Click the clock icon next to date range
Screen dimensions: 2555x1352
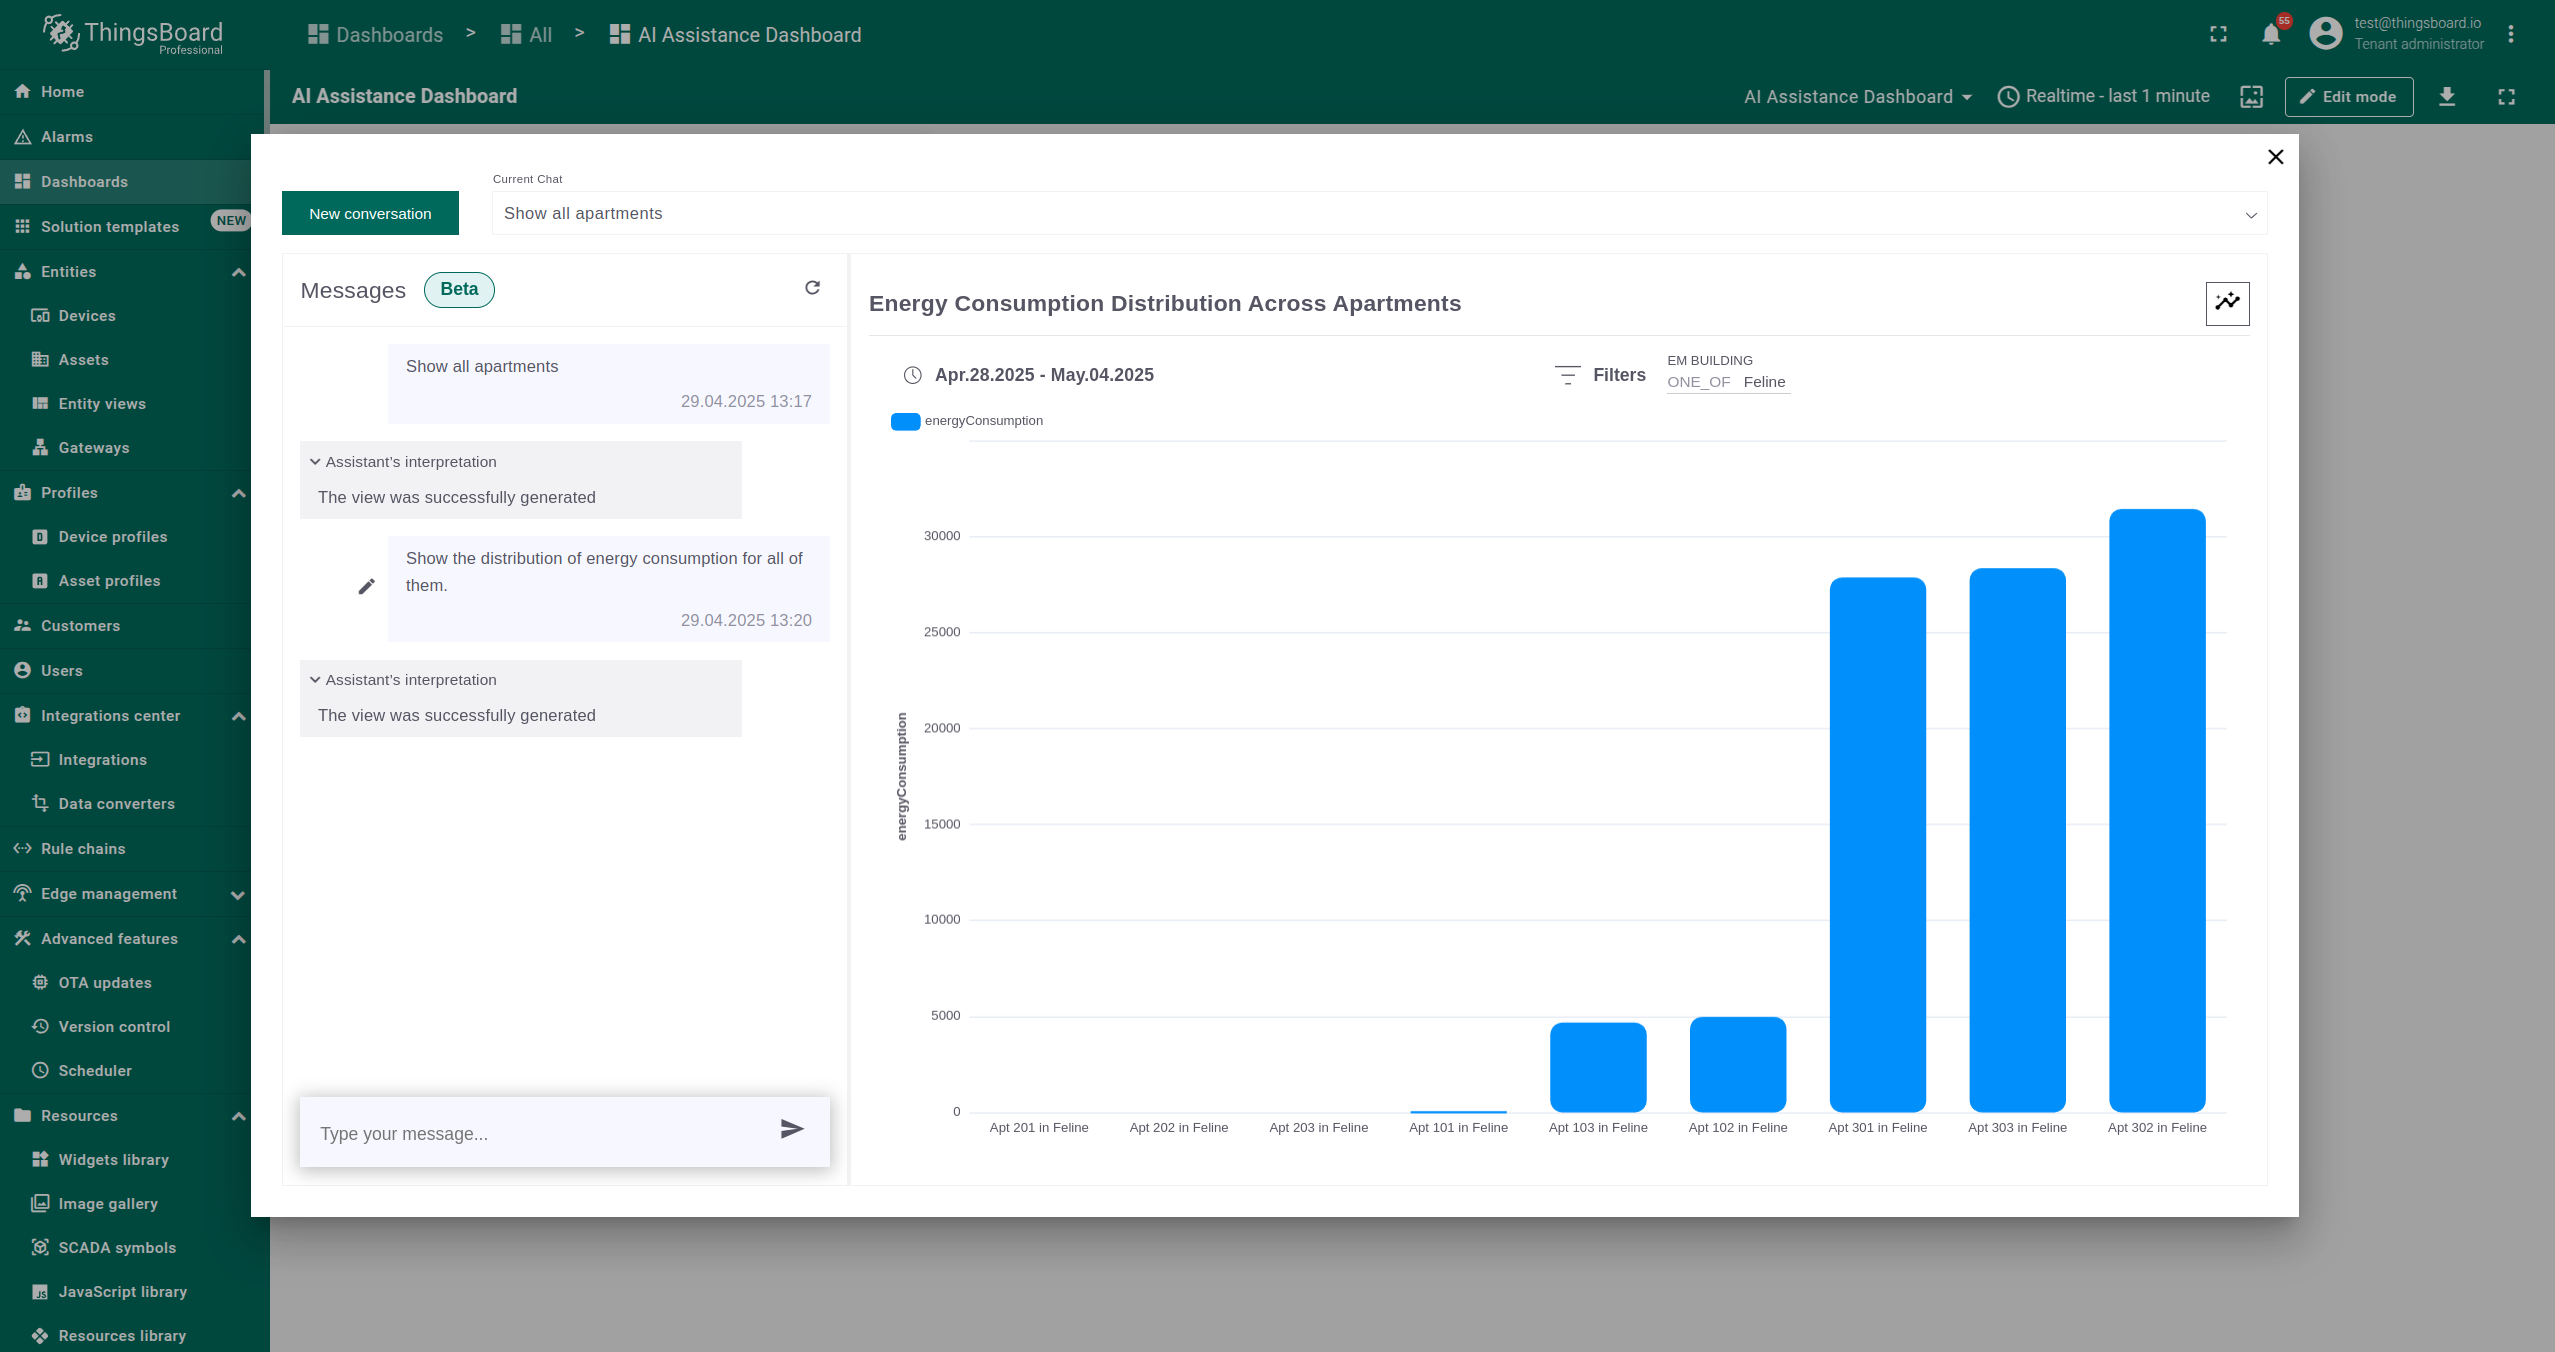tap(912, 375)
